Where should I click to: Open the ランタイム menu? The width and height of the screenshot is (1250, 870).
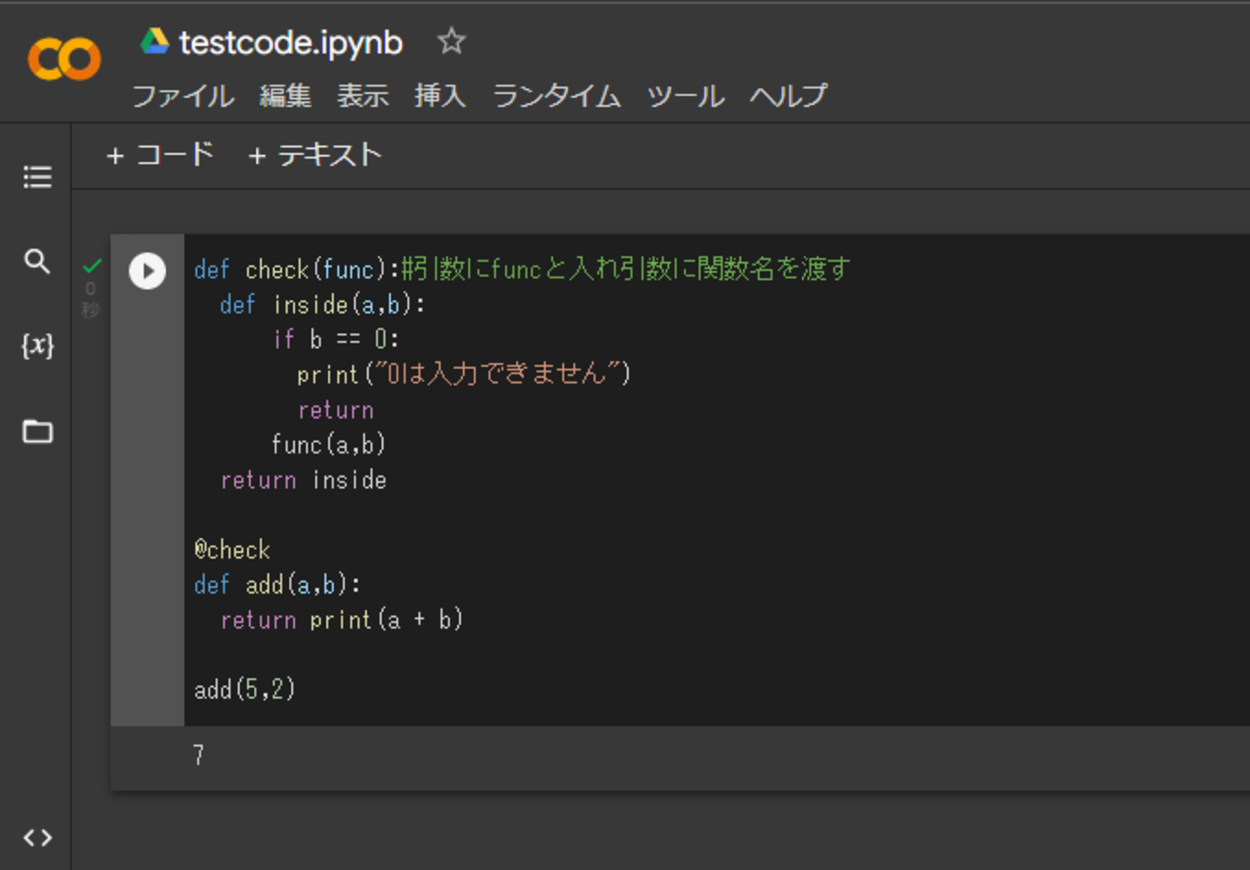click(x=556, y=96)
